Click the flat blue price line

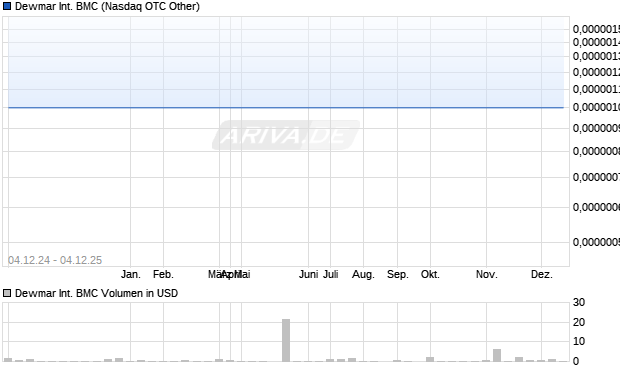click(x=286, y=107)
